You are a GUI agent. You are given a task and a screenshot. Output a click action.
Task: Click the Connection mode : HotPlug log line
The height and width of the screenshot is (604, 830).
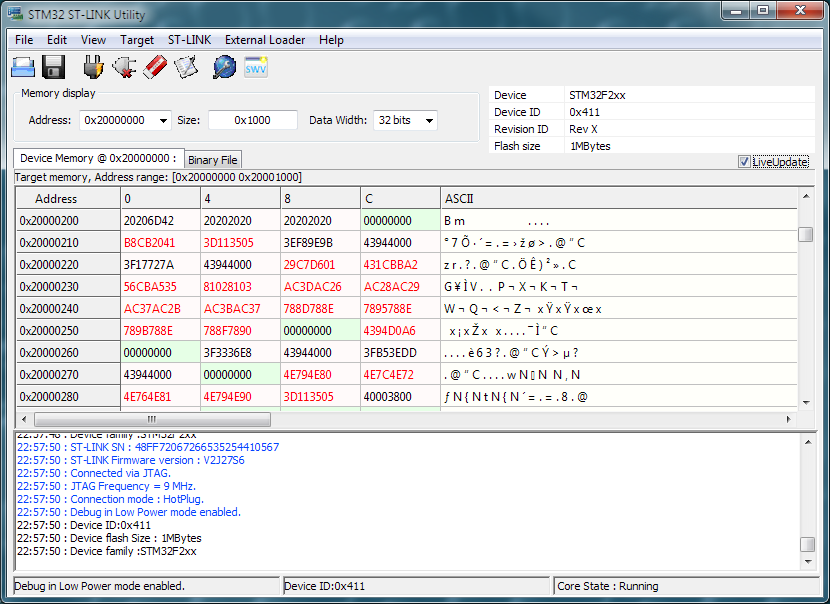click(110, 499)
